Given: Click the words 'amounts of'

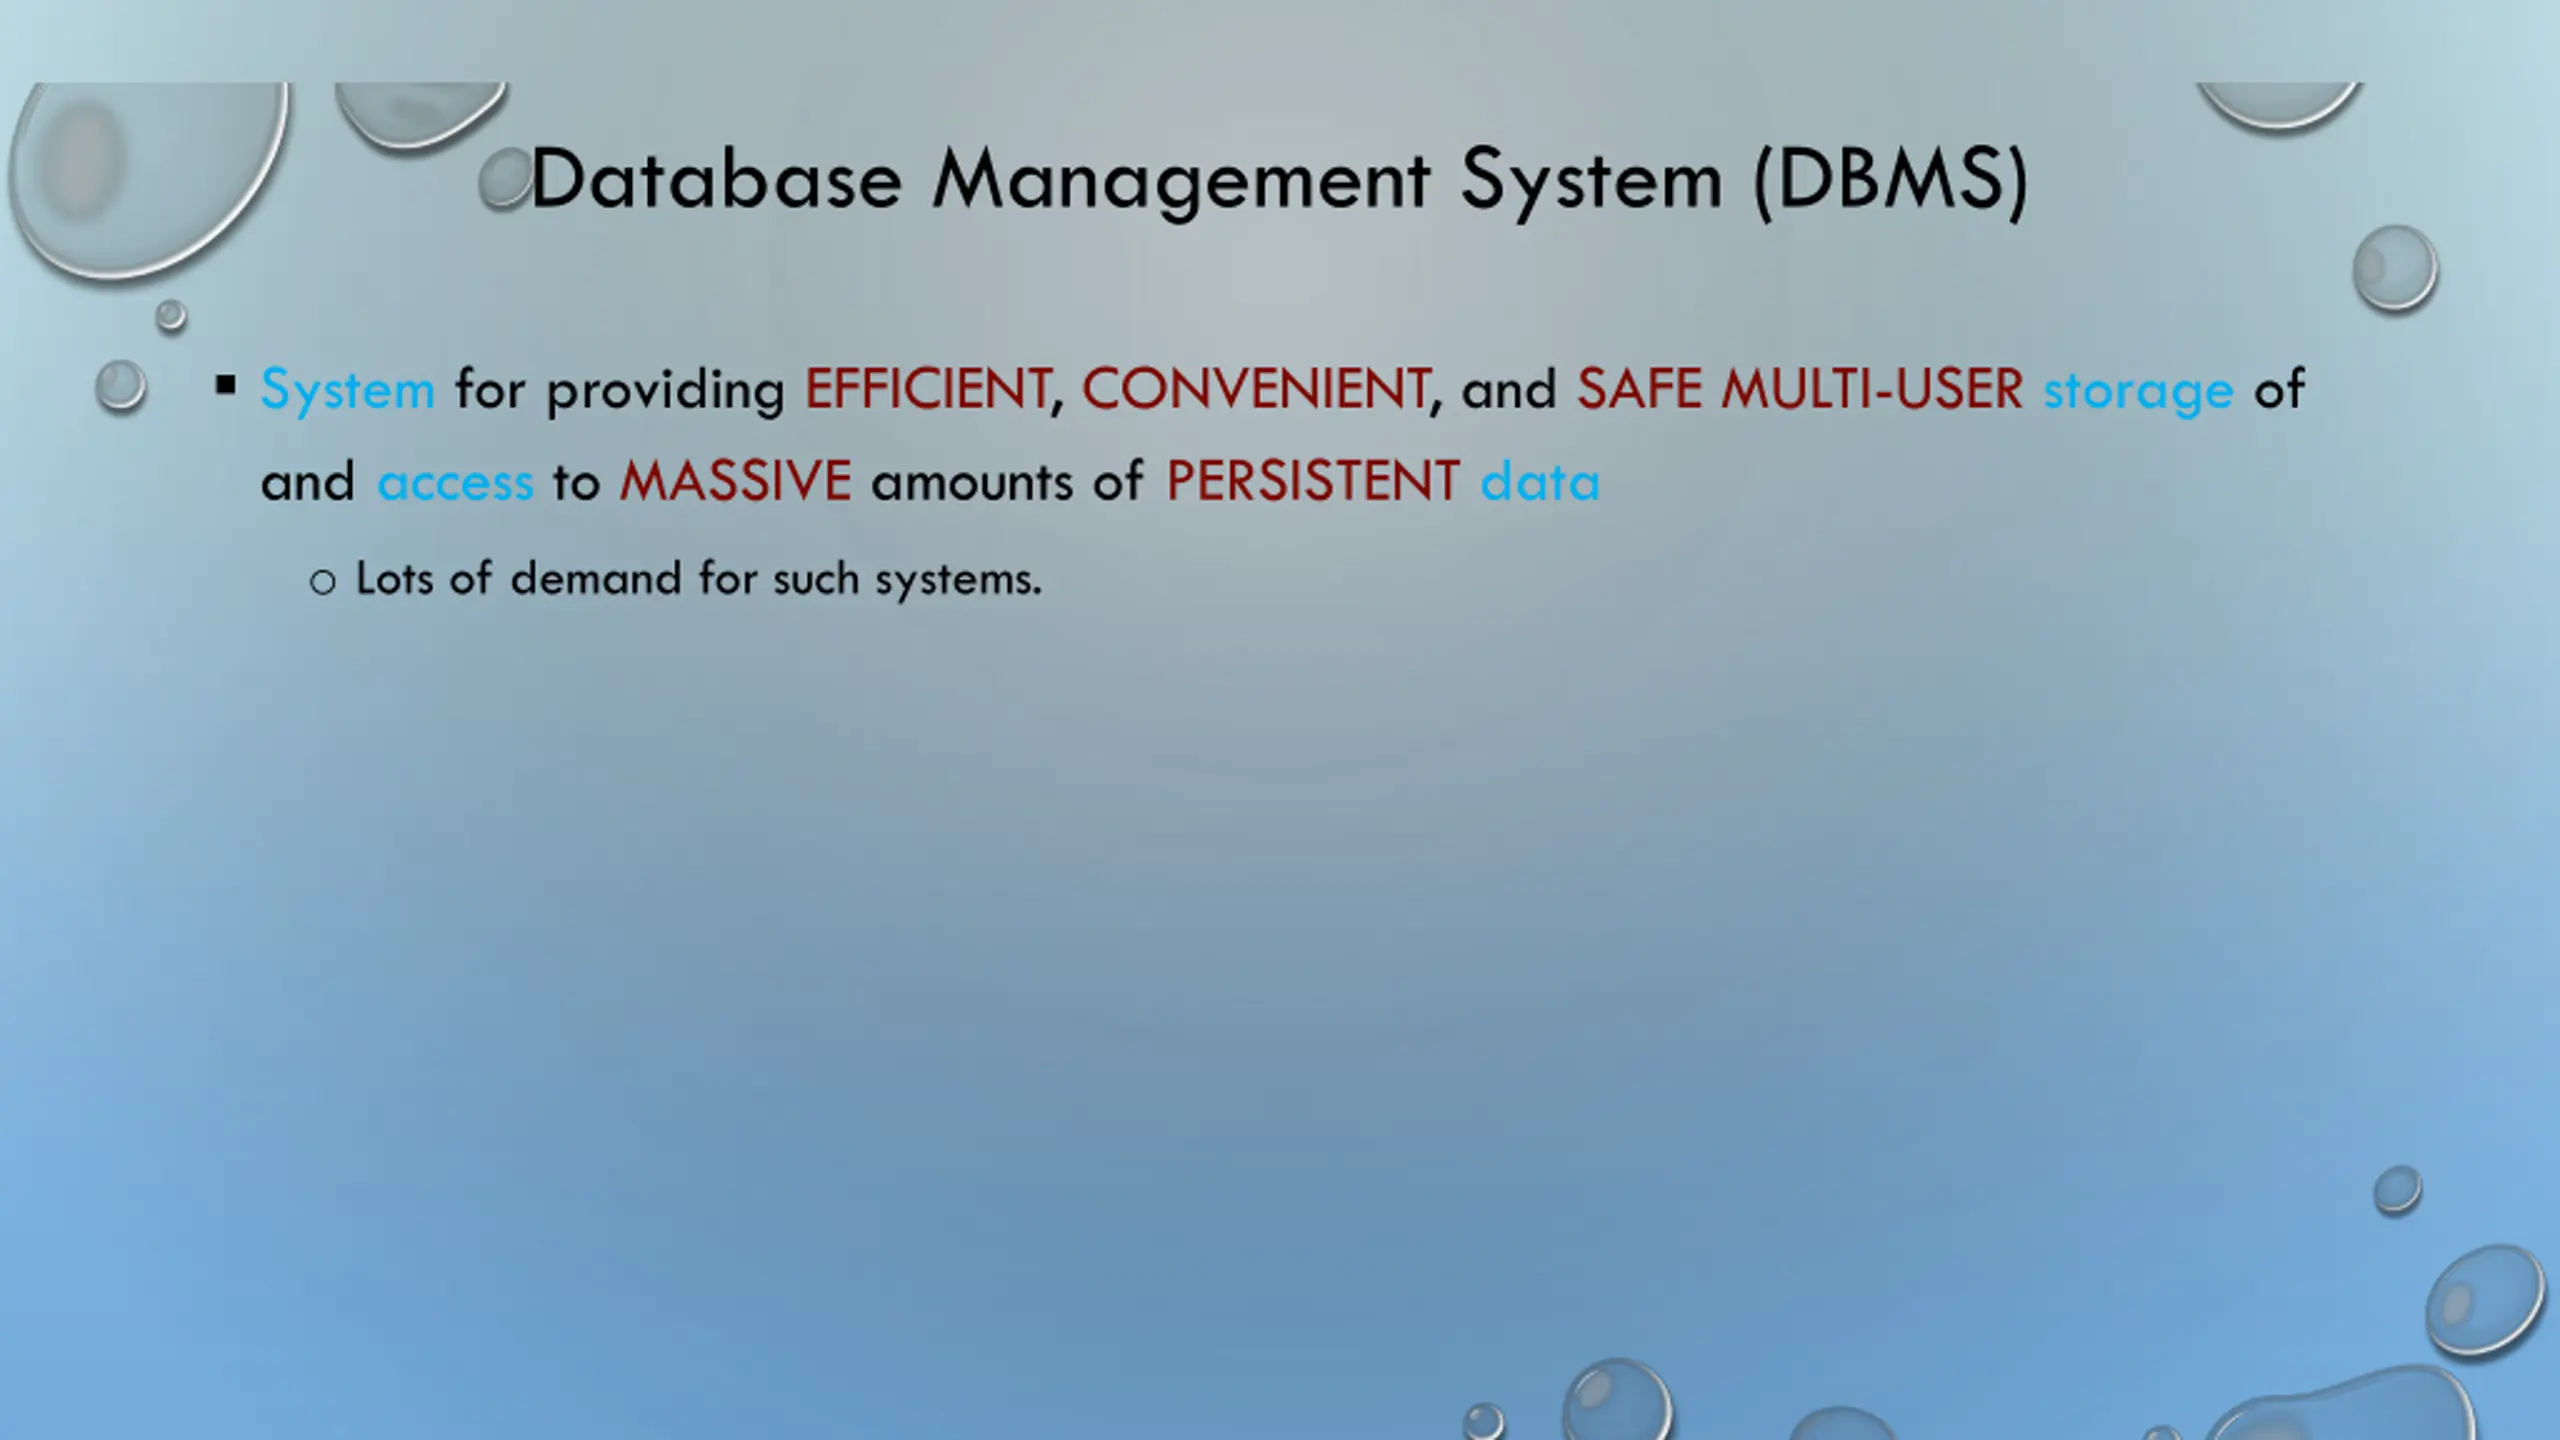Looking at the screenshot, I should click(x=1007, y=482).
